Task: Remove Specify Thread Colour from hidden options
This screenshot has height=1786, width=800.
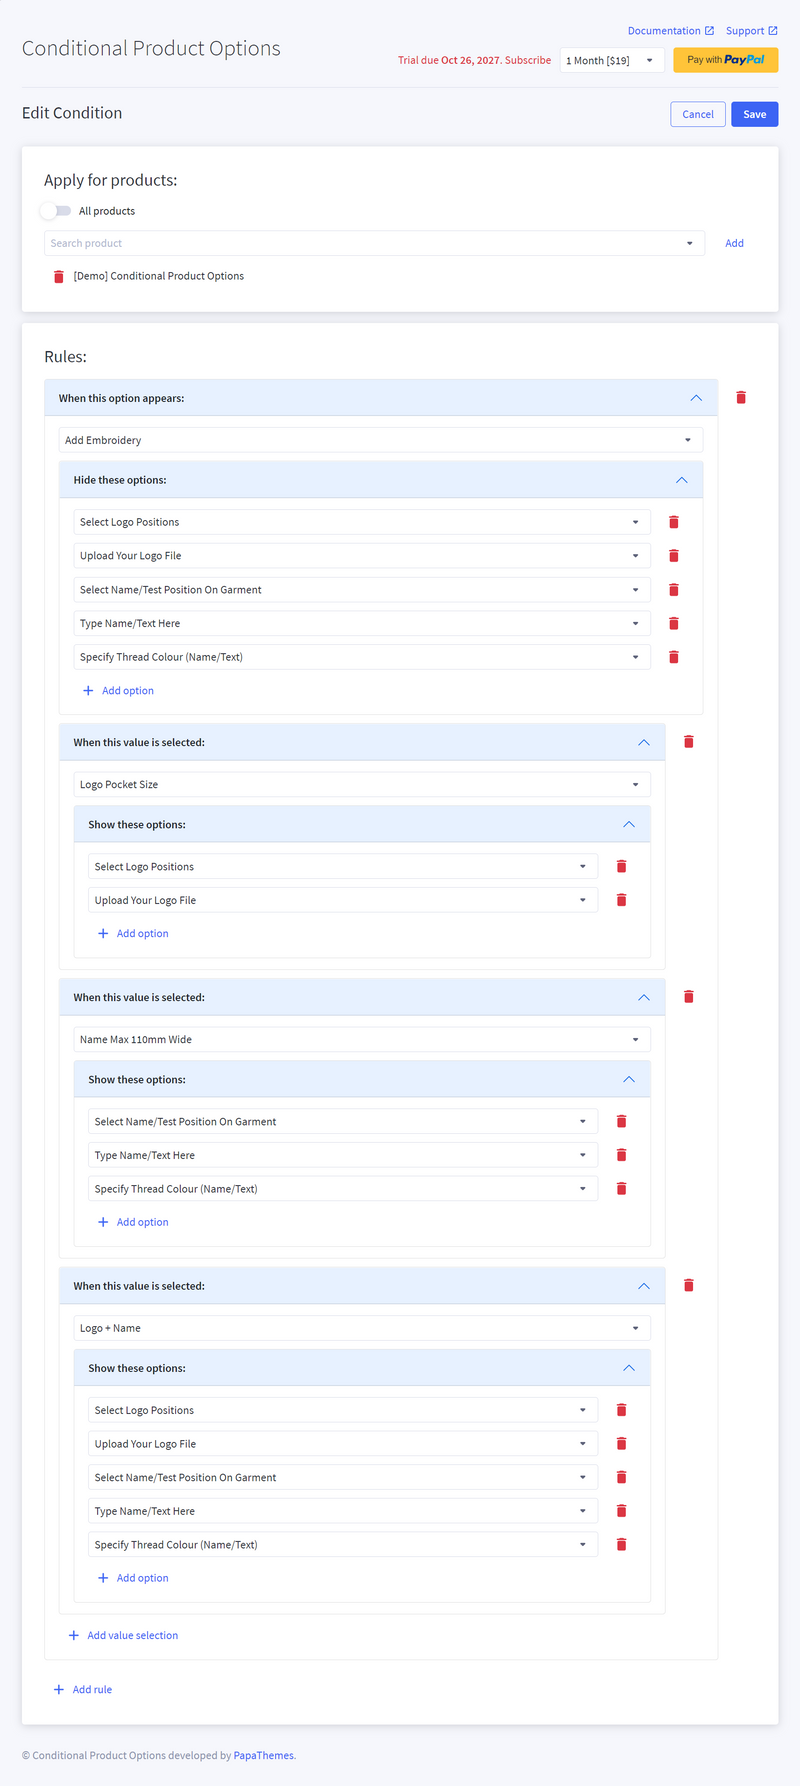Action: coord(674,657)
